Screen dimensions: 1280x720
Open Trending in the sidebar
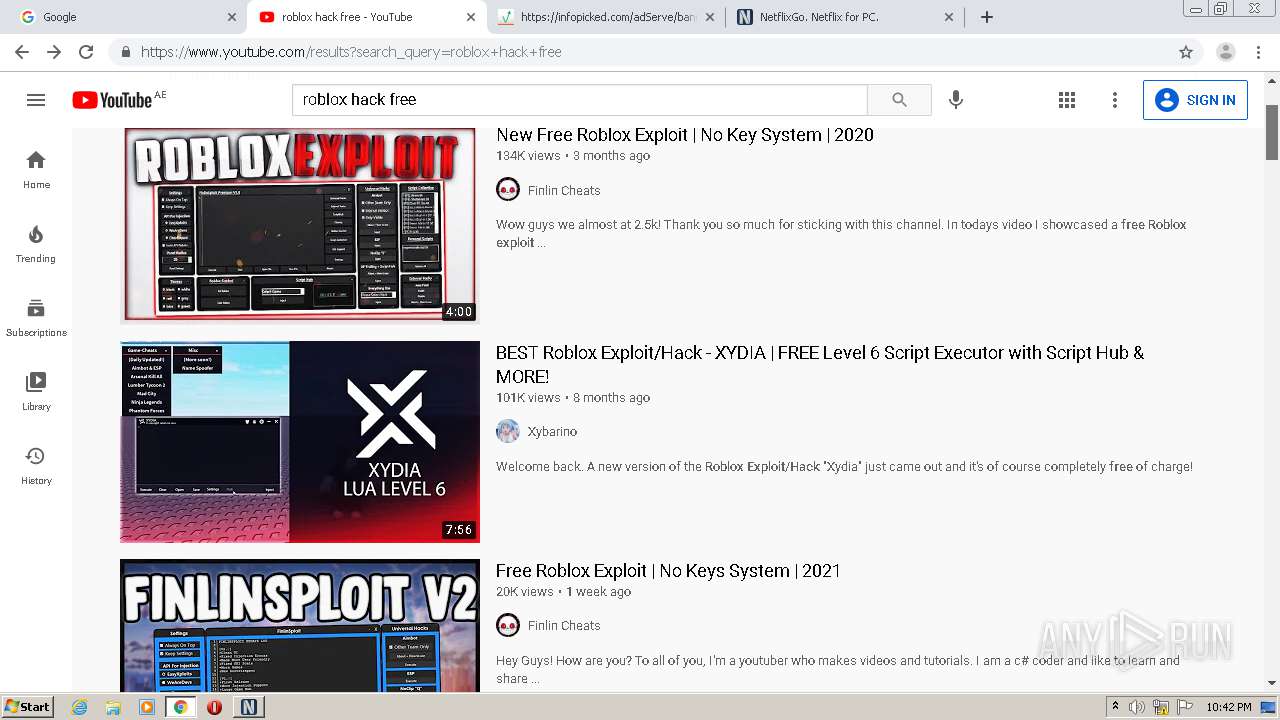click(36, 243)
